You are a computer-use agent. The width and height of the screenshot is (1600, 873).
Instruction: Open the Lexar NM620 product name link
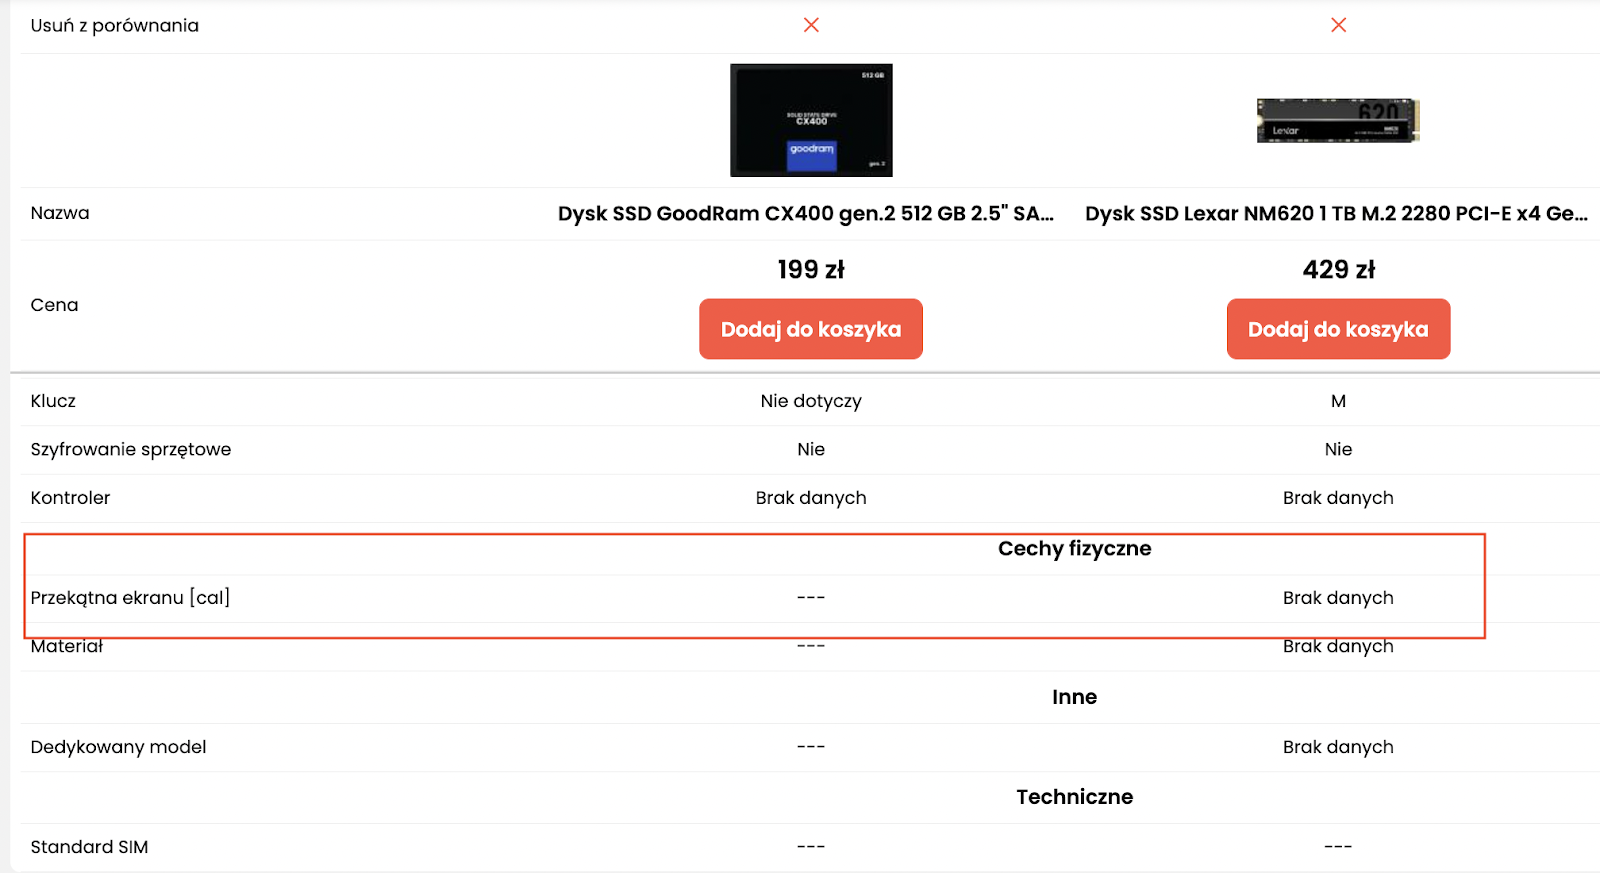pyautogui.click(x=1336, y=214)
